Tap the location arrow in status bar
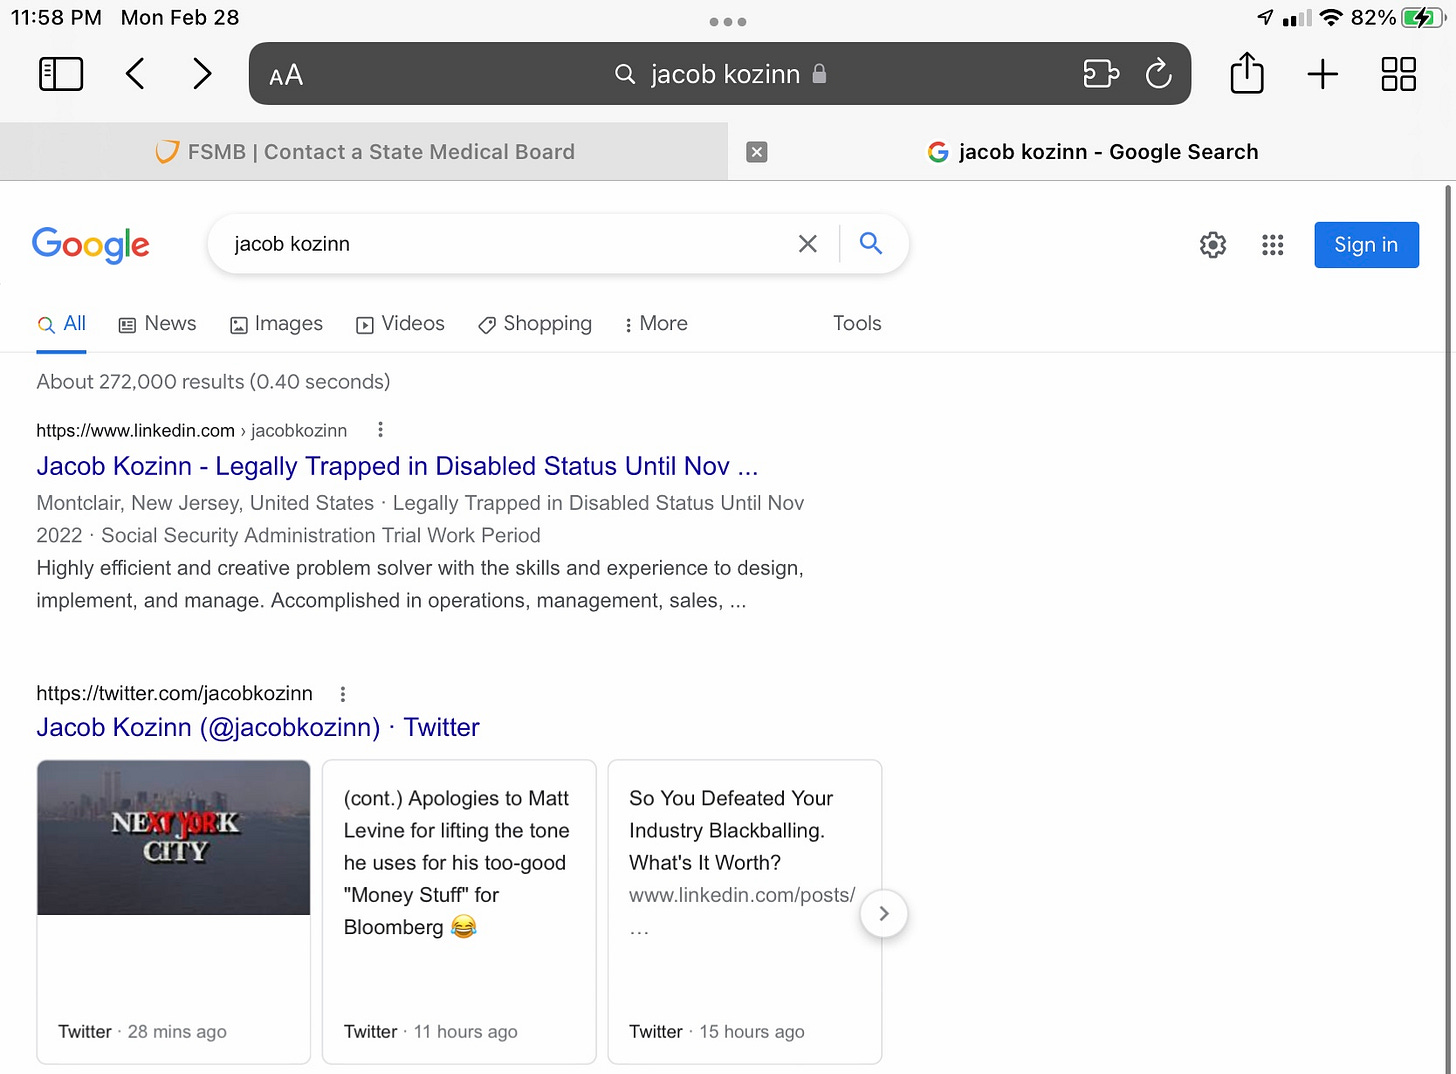Screen dimensions: 1456x1074 (x=1266, y=18)
